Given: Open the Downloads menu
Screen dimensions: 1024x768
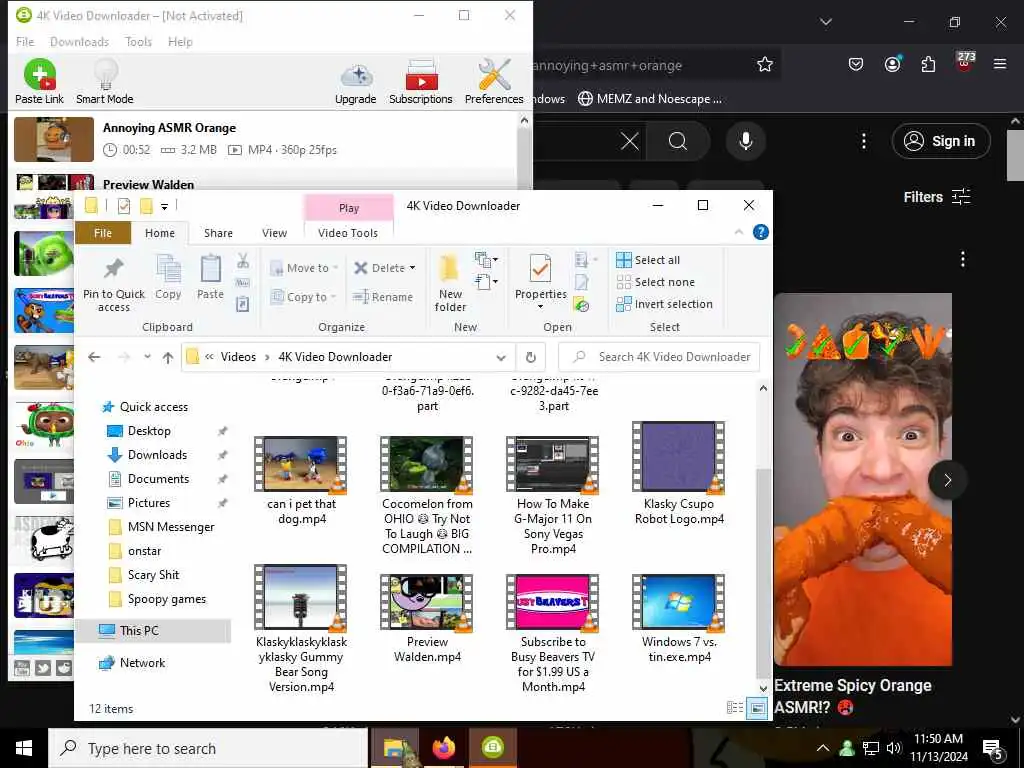Looking at the screenshot, I should [x=79, y=42].
